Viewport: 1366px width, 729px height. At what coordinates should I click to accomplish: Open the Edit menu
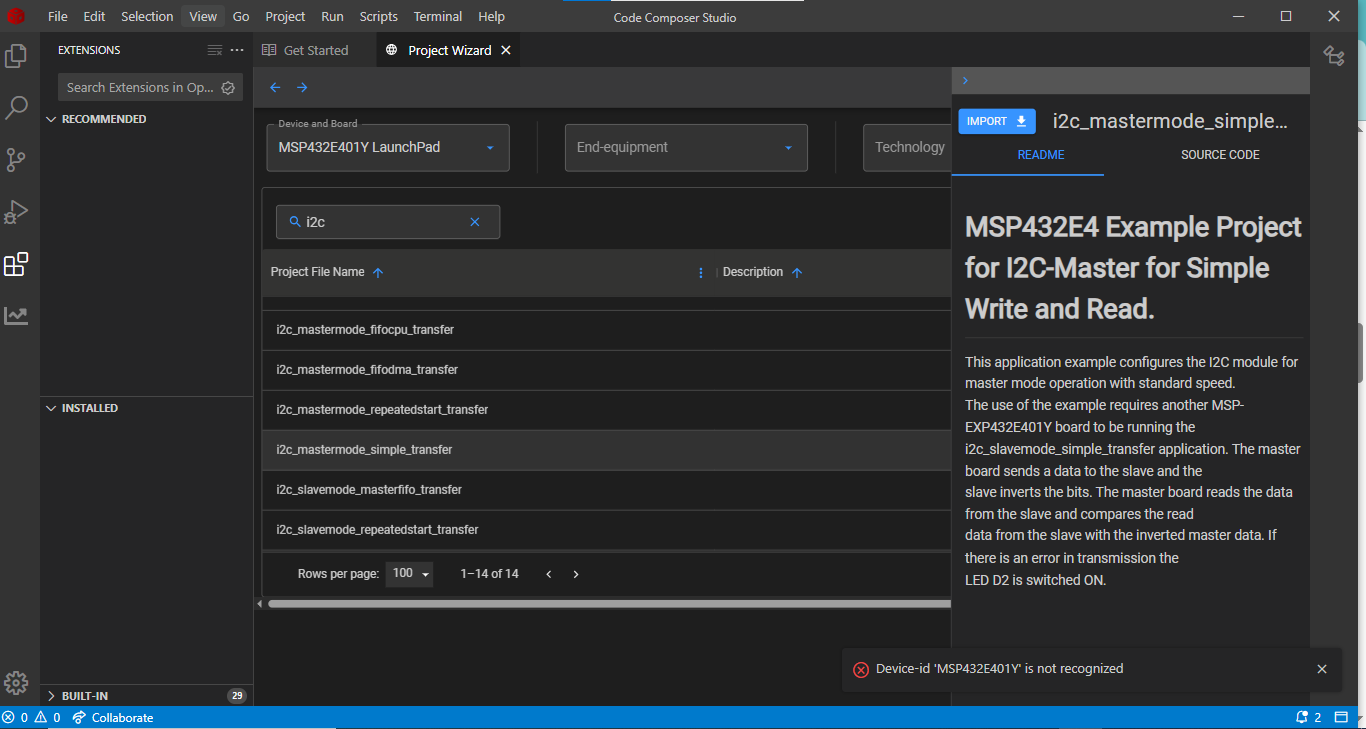pyautogui.click(x=94, y=16)
